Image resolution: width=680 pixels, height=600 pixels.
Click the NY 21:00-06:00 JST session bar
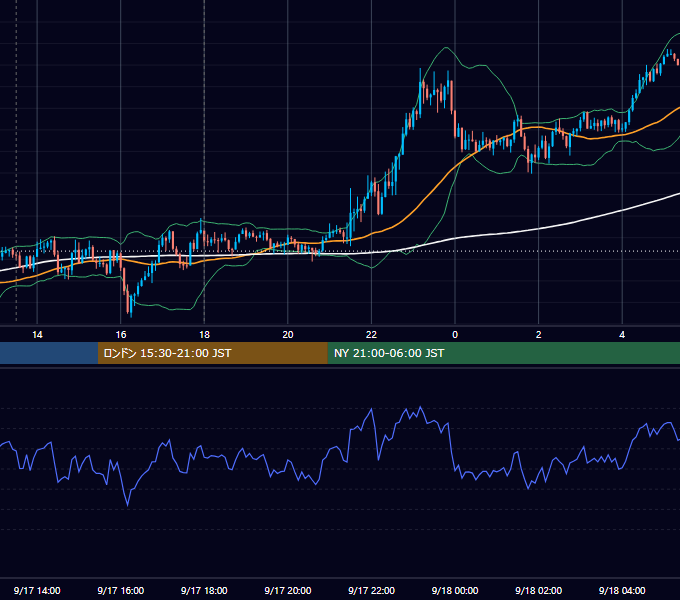pos(503,353)
